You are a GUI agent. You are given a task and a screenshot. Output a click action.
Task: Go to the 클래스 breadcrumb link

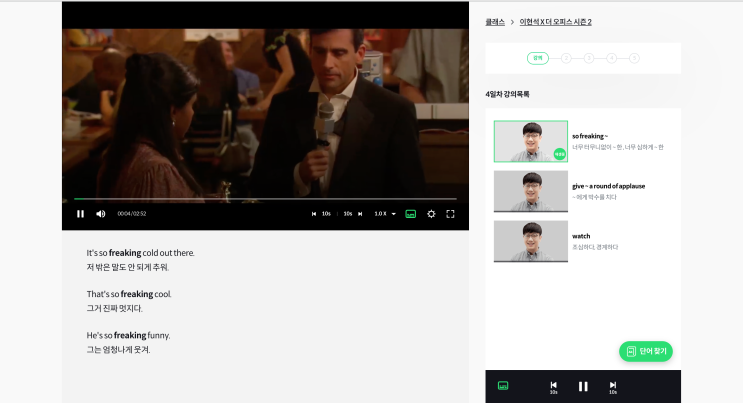coord(495,22)
